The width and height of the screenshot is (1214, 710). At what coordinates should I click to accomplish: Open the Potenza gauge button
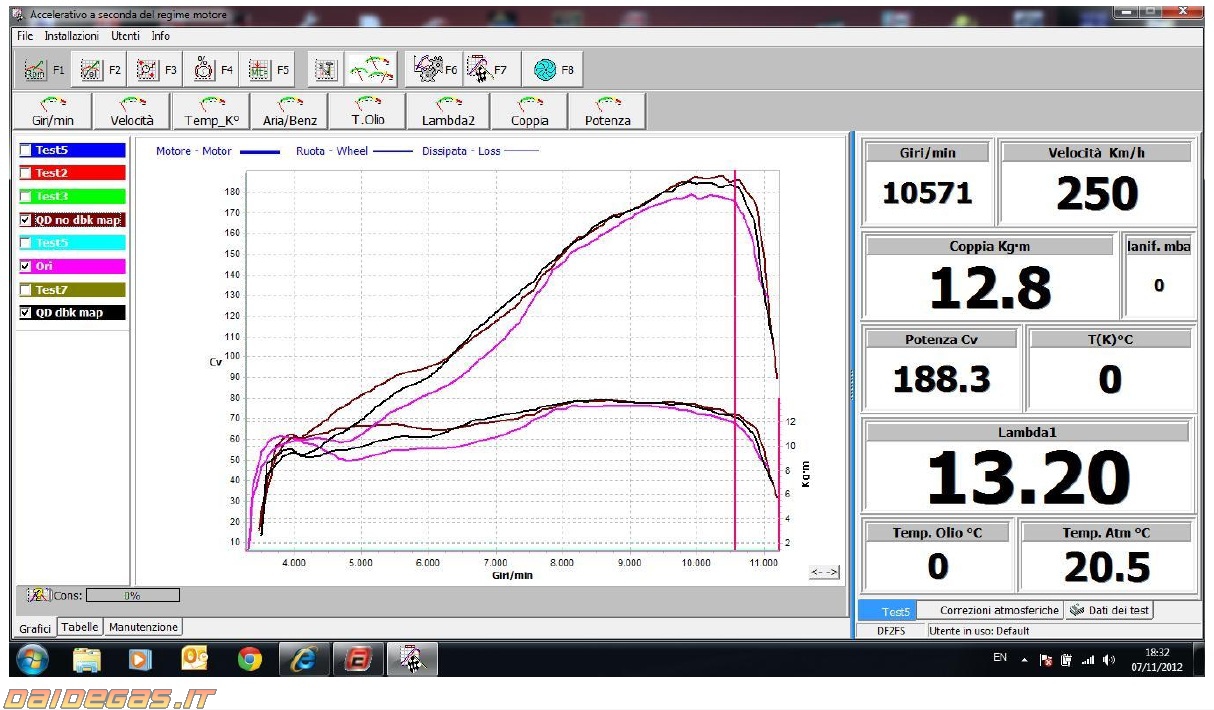(607, 112)
